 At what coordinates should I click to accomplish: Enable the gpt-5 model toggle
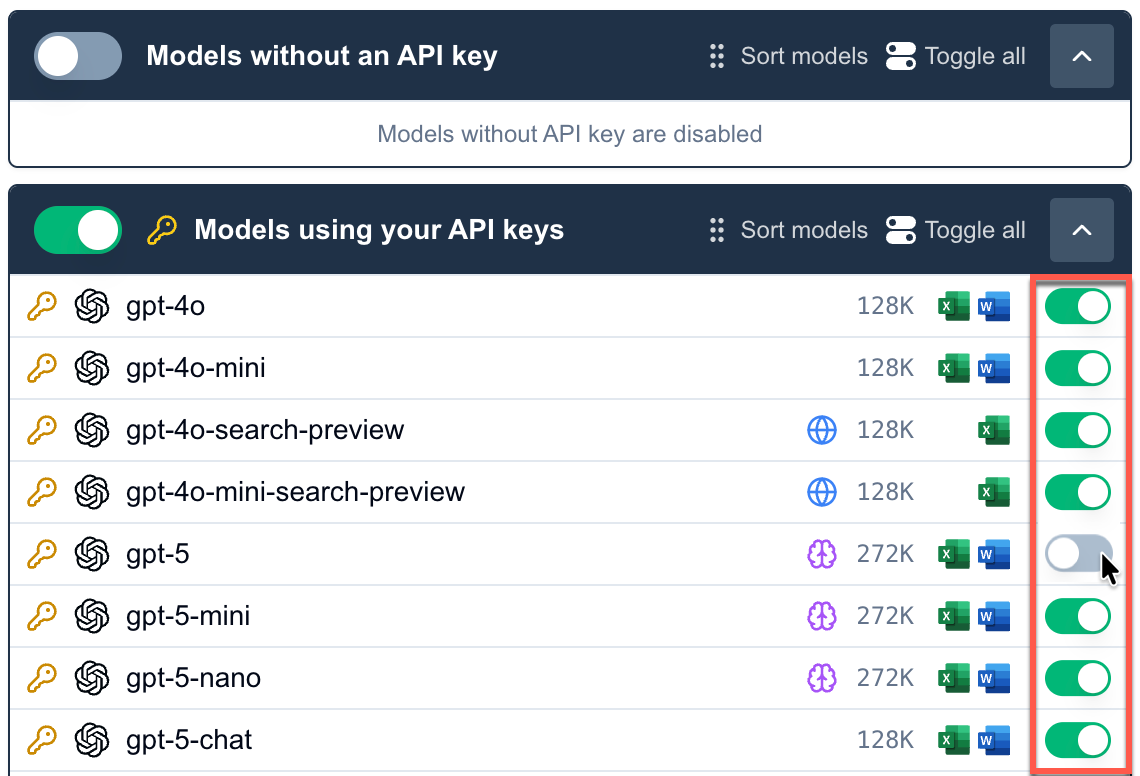click(x=1078, y=553)
